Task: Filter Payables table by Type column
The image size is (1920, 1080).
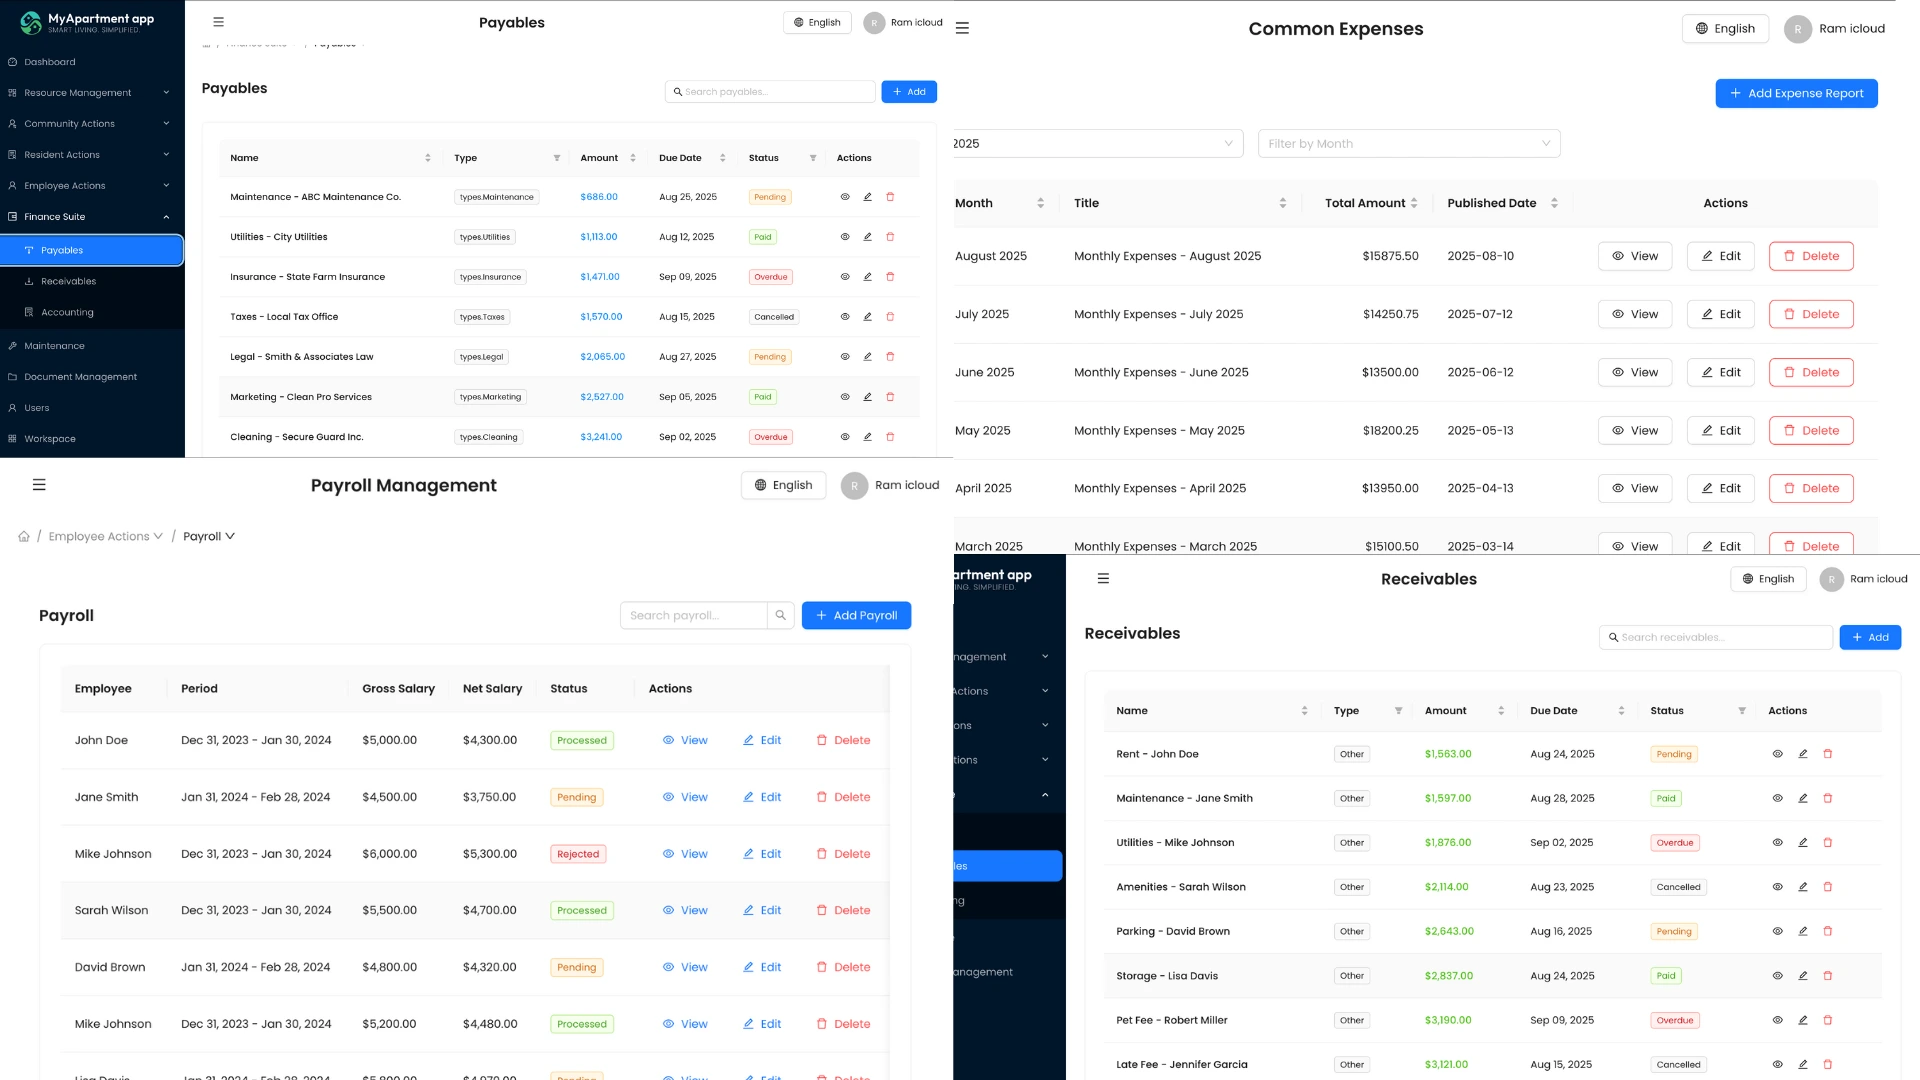Action: pos(557,158)
